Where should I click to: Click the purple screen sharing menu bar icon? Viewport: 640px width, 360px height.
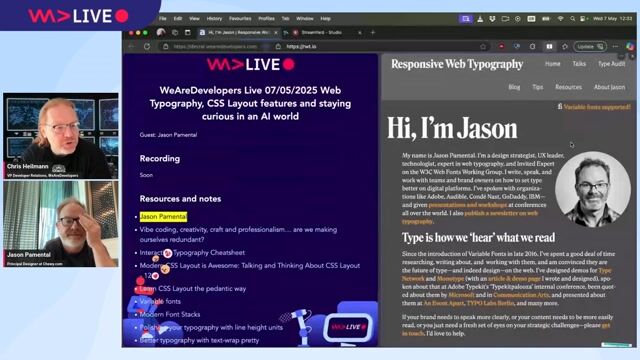point(466,19)
